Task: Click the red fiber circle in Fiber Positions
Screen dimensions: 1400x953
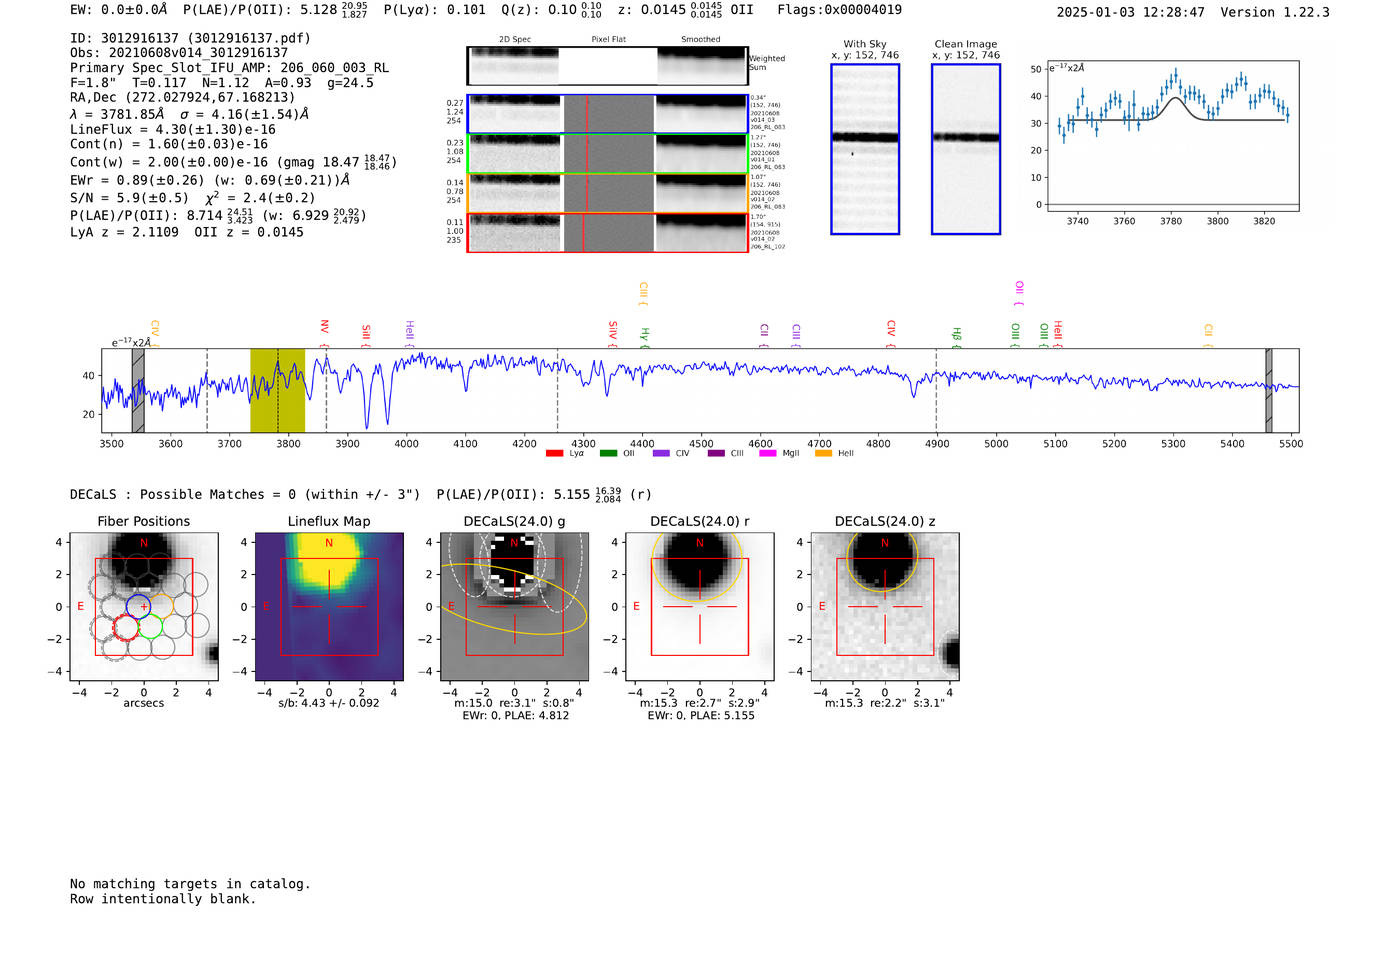Action: click(x=125, y=627)
